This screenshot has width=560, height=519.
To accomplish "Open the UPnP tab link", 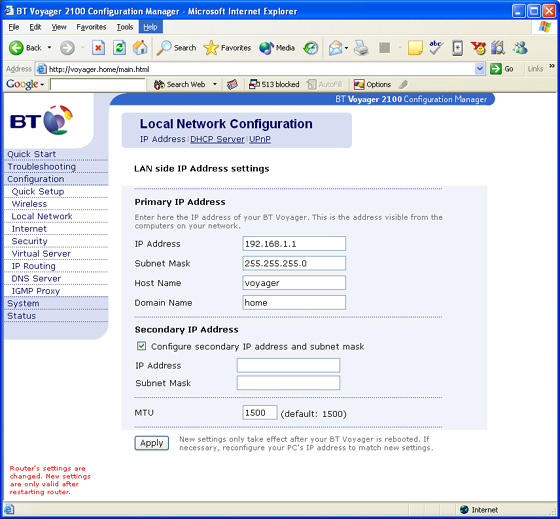I will click(x=260, y=139).
